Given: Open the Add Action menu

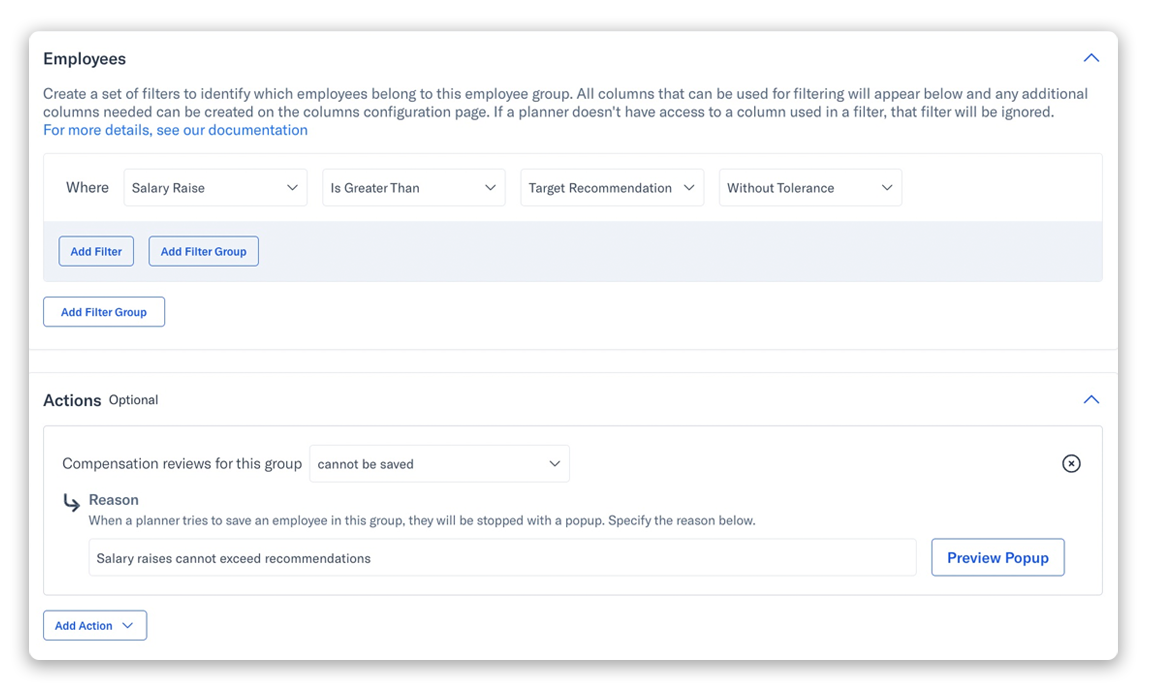Looking at the screenshot, I should (x=95, y=625).
